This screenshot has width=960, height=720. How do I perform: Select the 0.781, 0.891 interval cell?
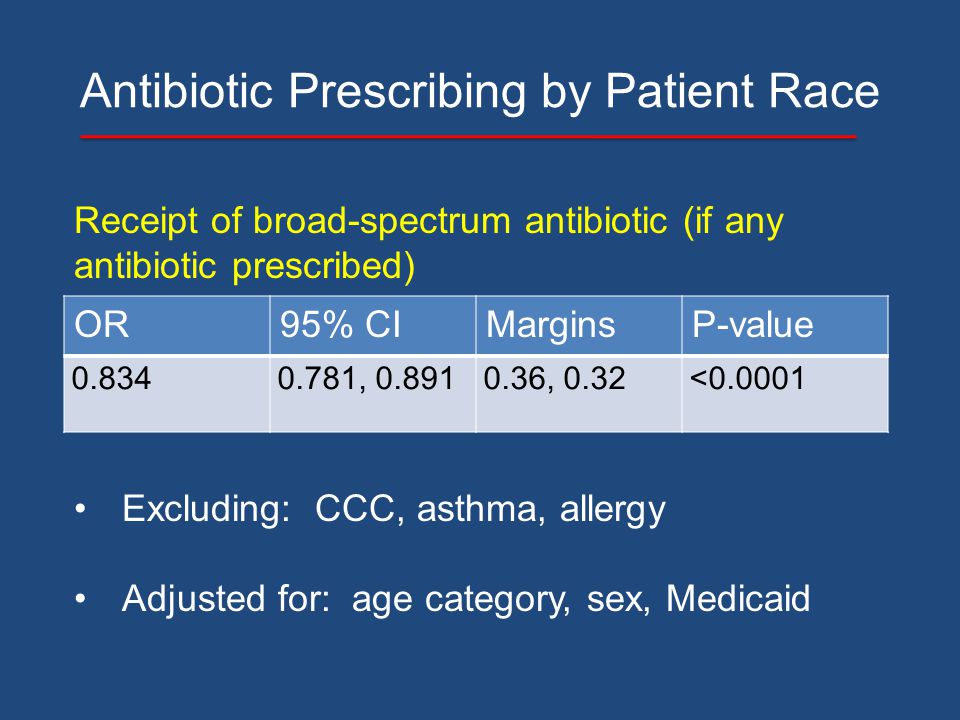(372, 394)
